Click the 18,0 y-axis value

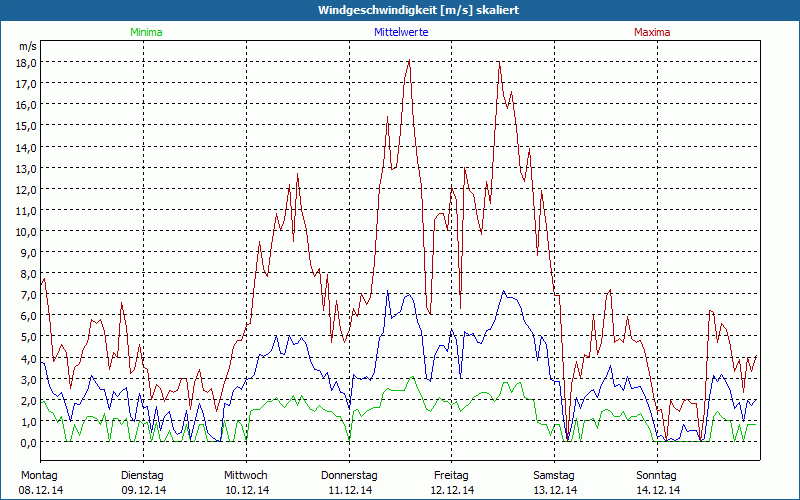[x=28, y=63]
